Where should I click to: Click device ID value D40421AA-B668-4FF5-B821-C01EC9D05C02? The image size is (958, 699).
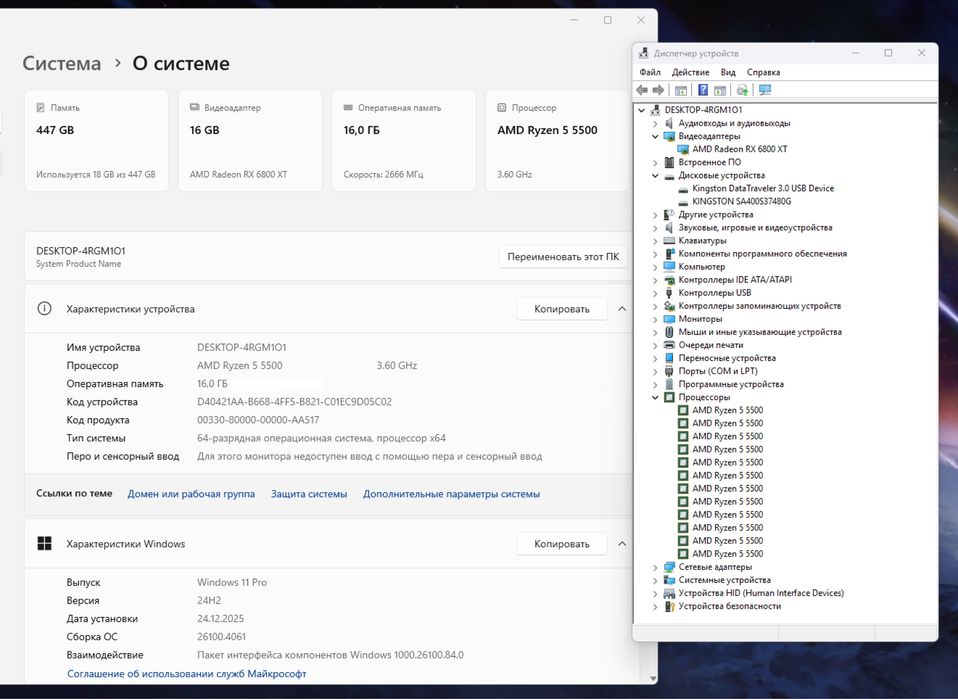tap(294, 401)
